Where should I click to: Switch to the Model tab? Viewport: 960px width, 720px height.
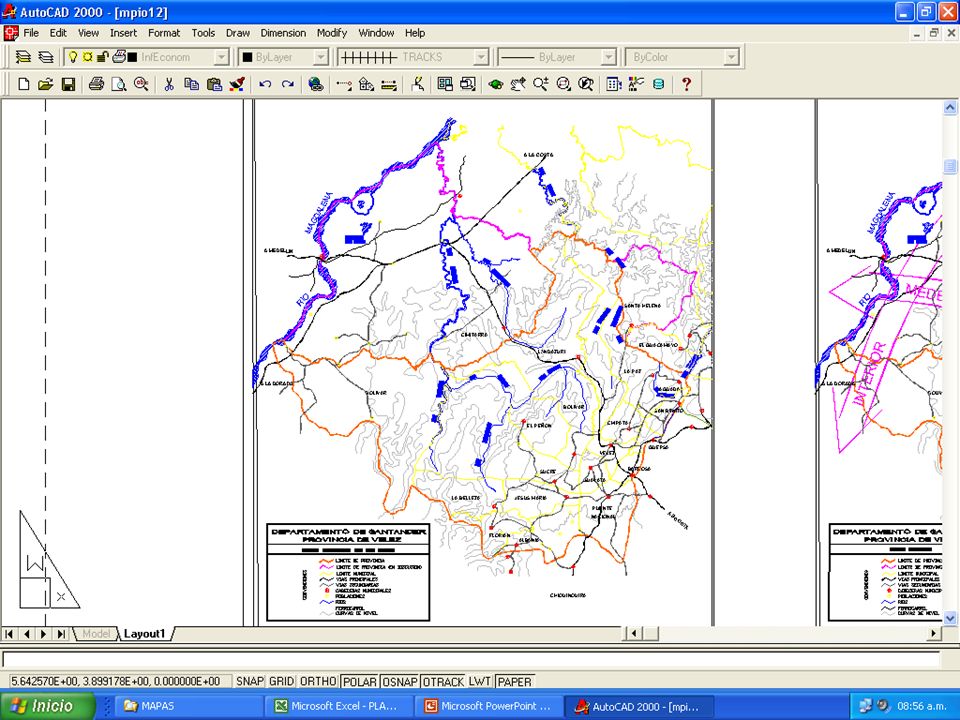coord(96,634)
